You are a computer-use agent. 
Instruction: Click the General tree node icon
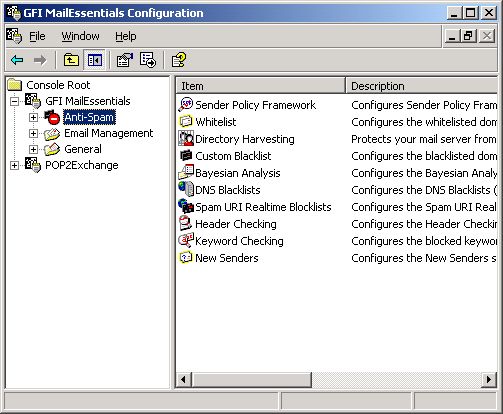pos(52,149)
